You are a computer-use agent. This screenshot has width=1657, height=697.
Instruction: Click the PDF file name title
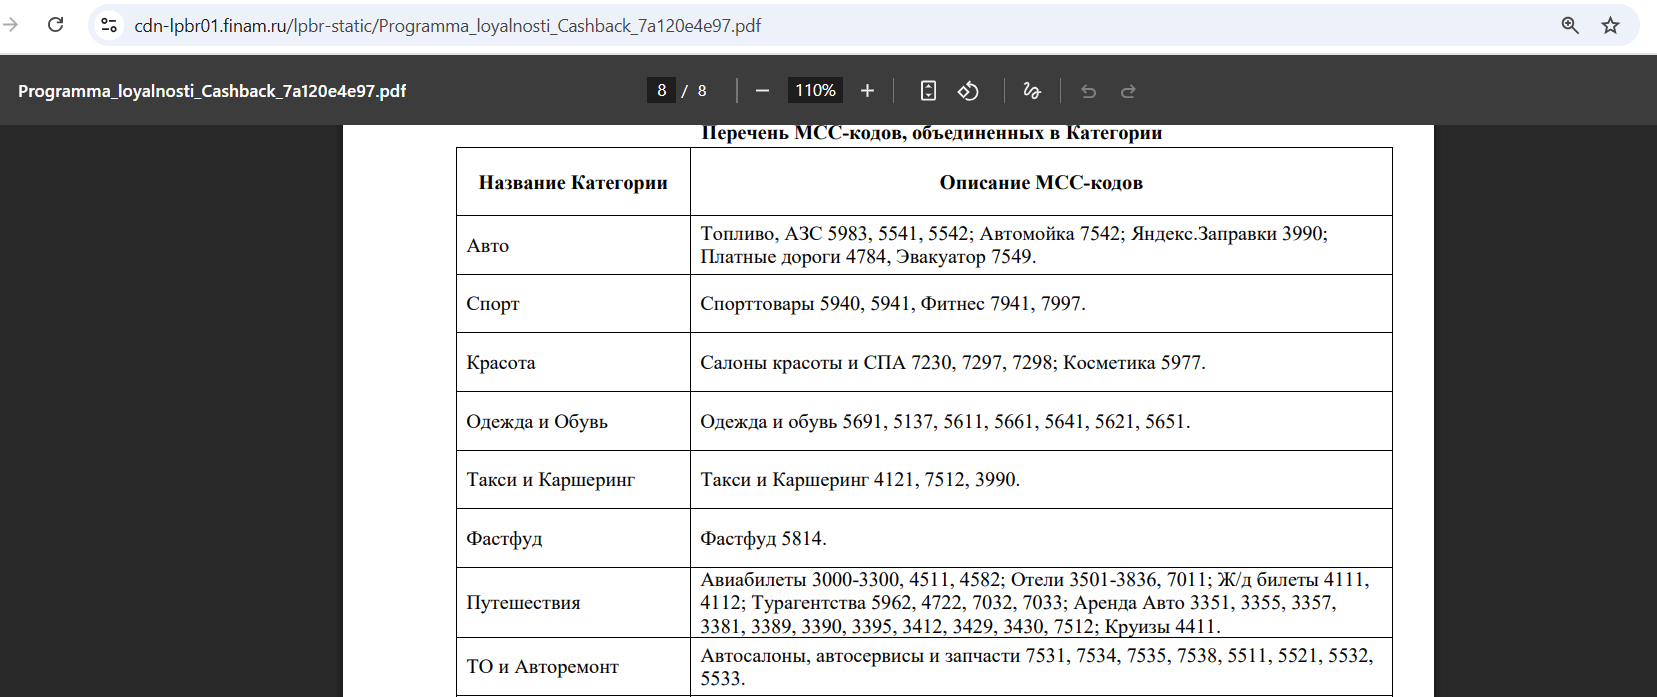212,91
